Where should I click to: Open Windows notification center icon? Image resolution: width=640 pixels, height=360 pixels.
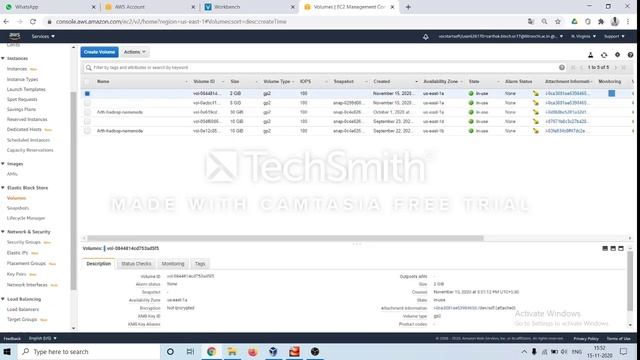[623, 351]
